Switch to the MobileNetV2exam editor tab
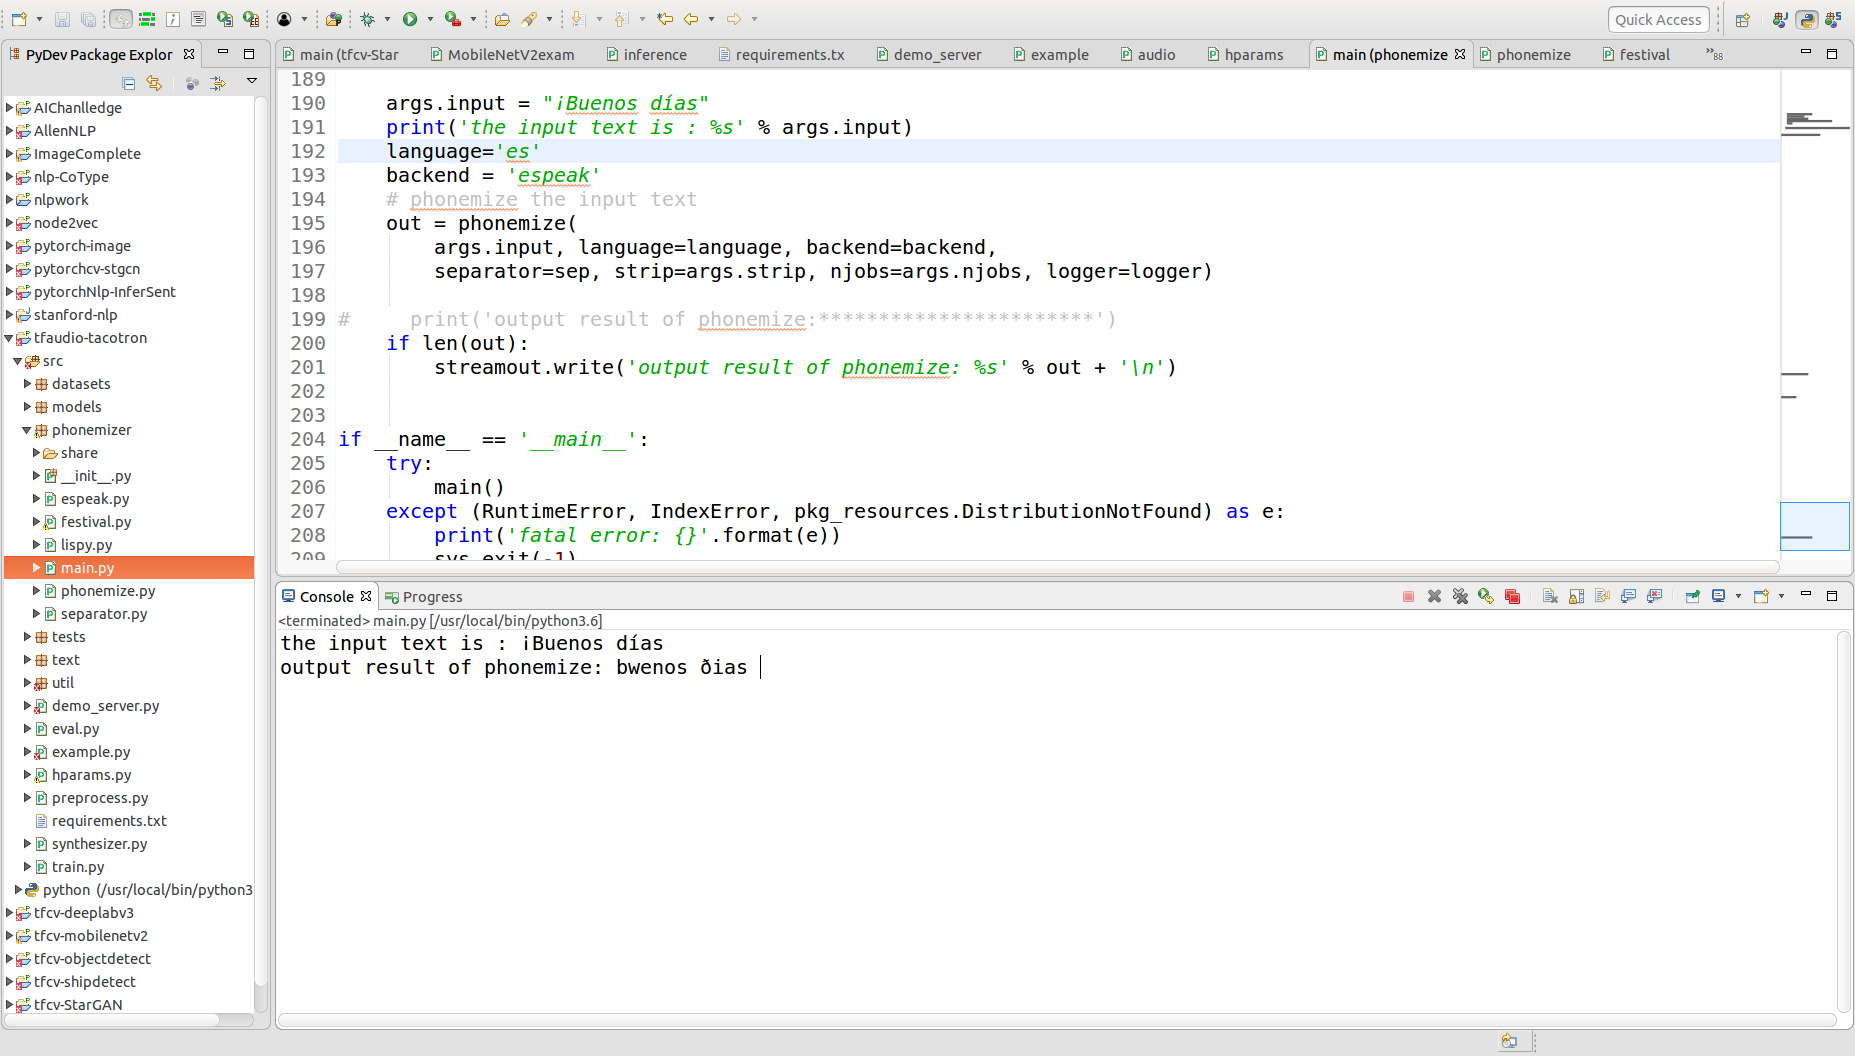 coord(503,55)
